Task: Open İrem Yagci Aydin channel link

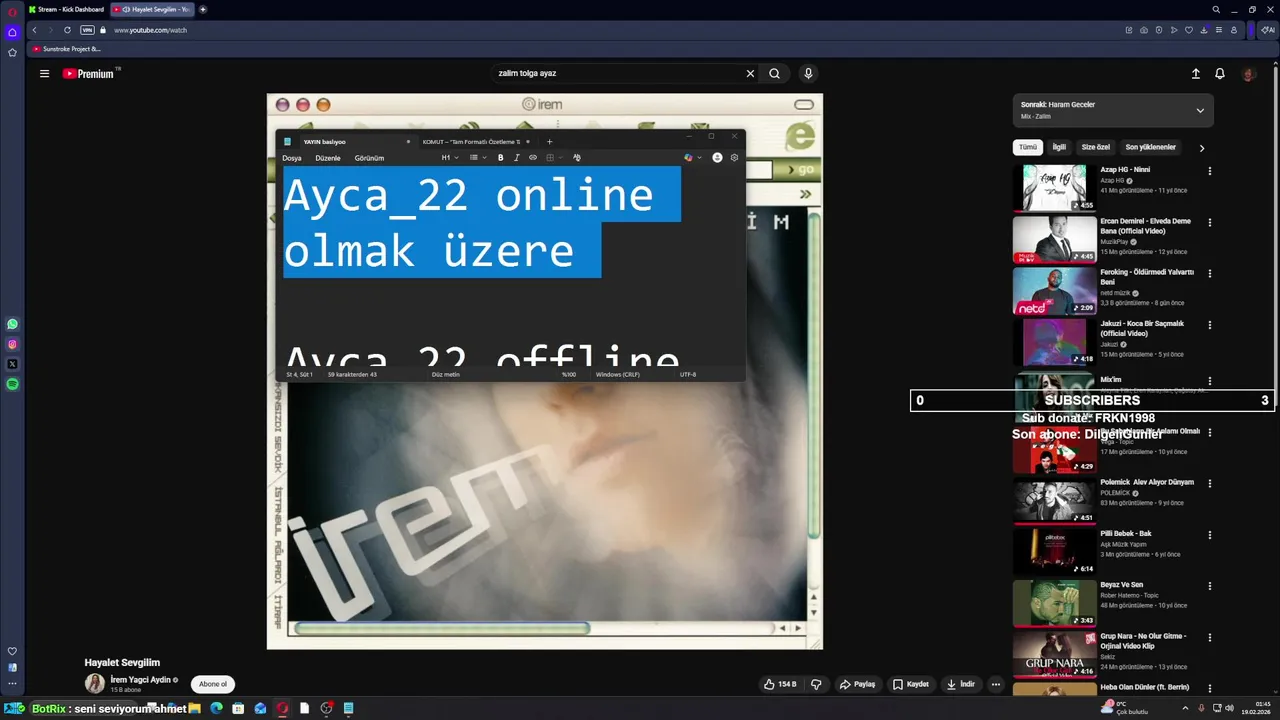Action: pos(140,679)
